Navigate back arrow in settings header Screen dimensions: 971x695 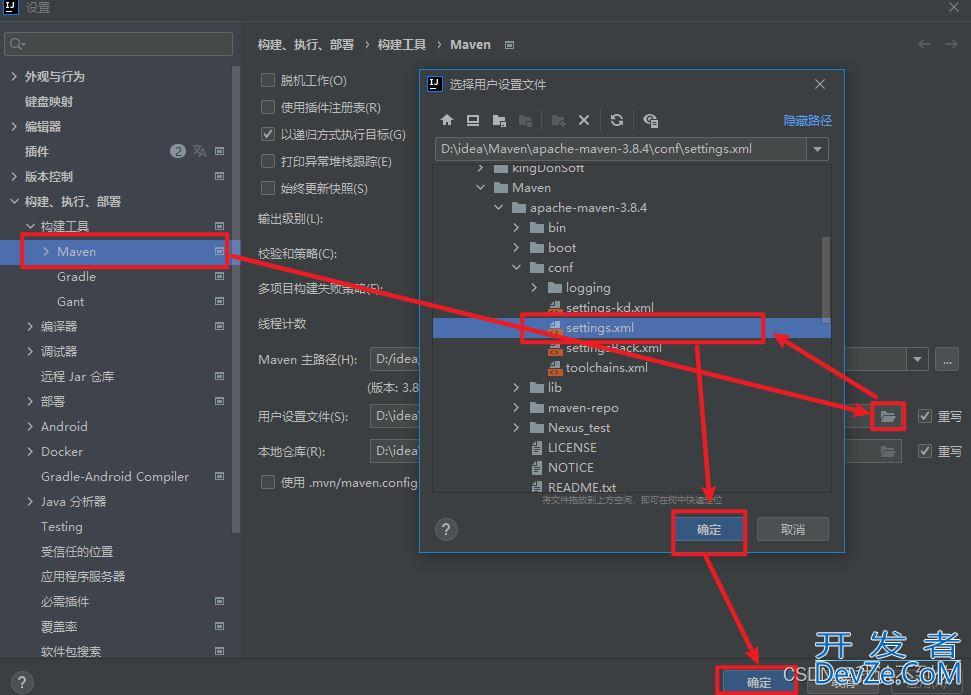[925, 44]
